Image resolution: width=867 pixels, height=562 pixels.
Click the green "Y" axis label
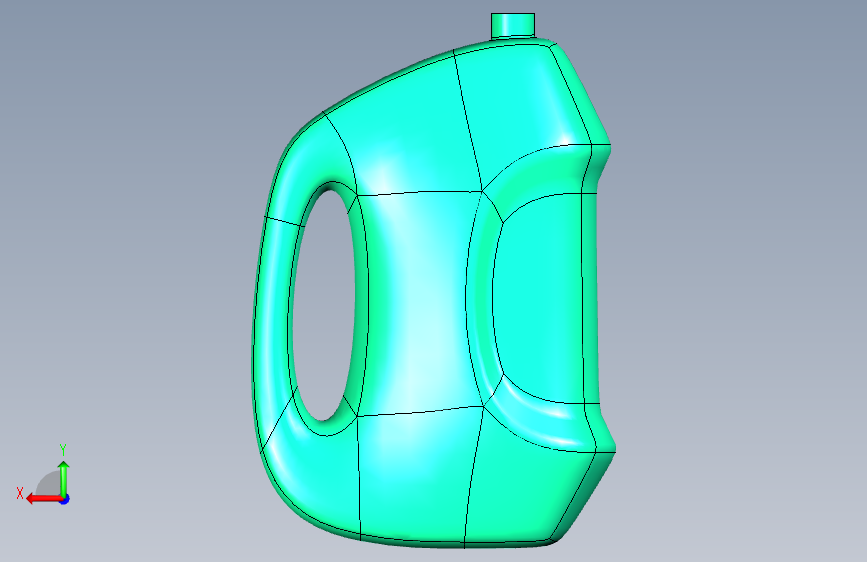click(x=63, y=450)
